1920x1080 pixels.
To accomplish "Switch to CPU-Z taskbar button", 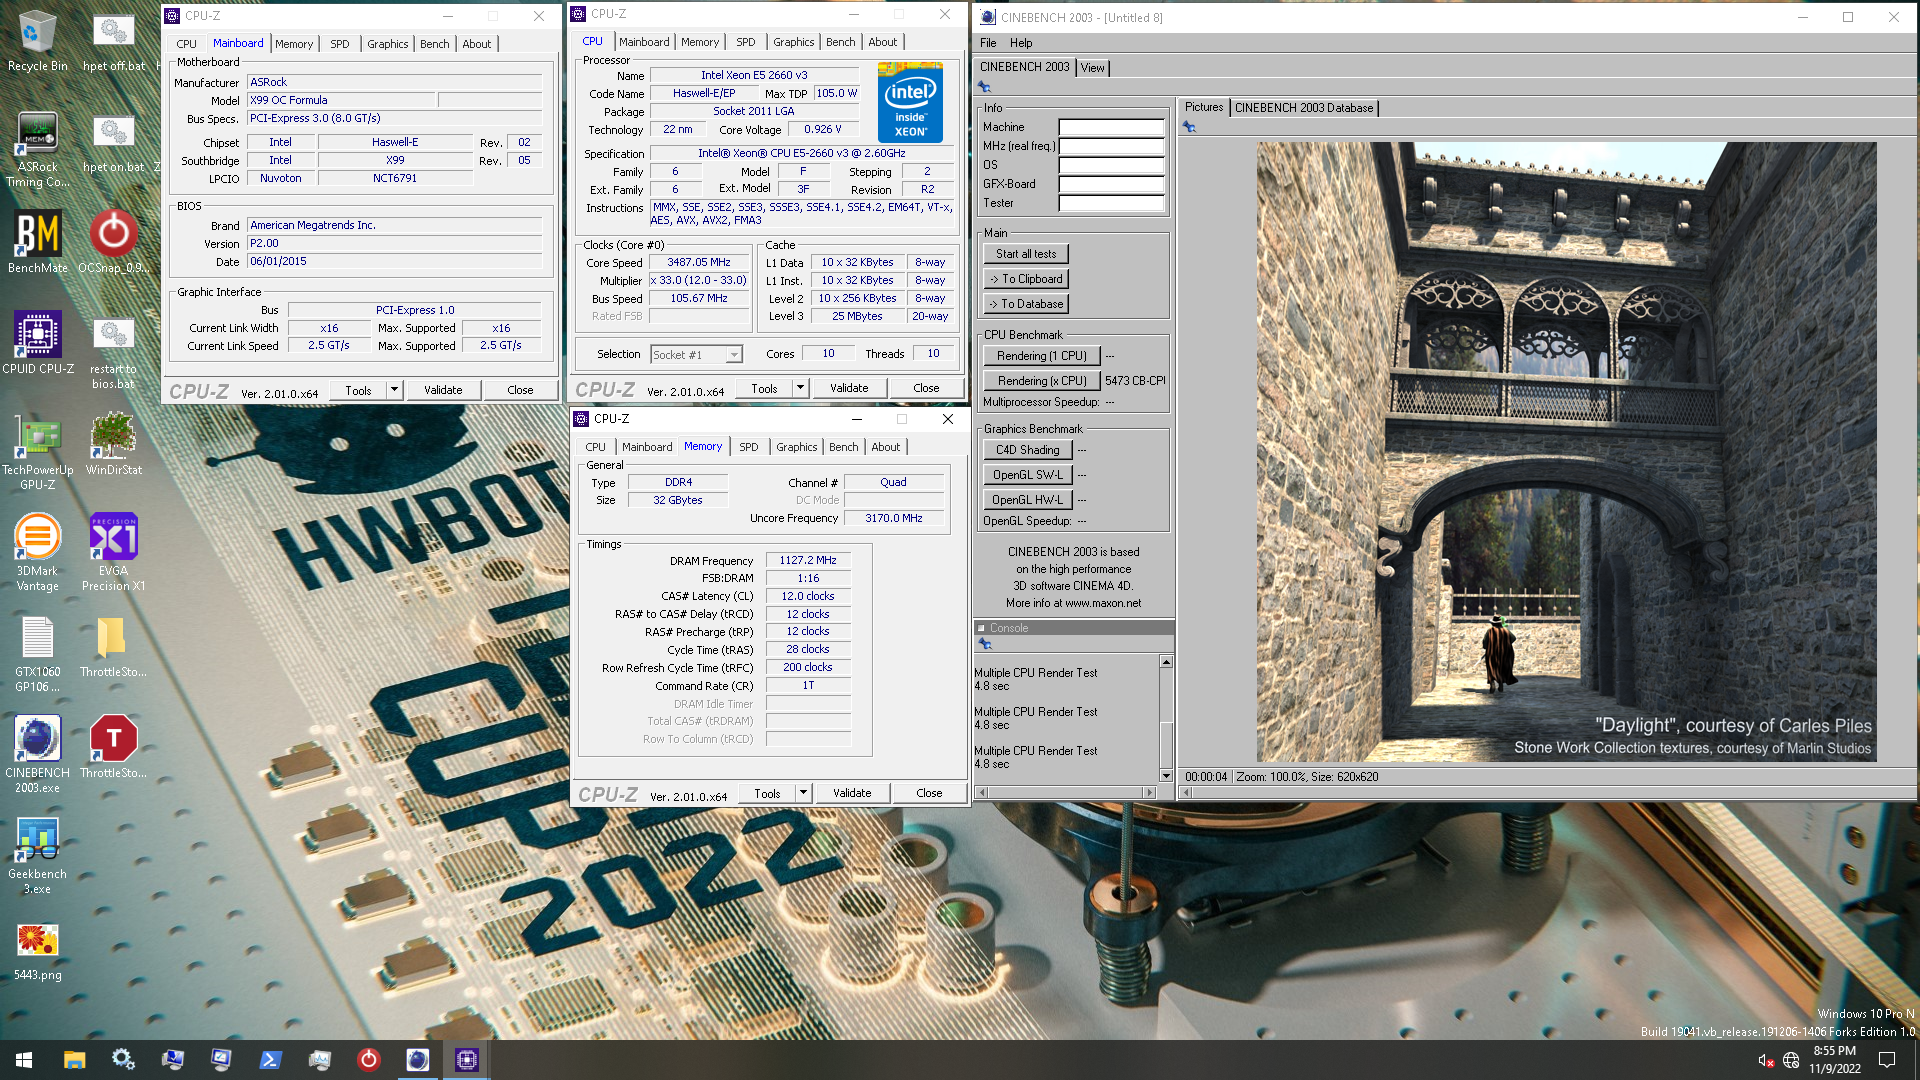I will coord(466,1060).
